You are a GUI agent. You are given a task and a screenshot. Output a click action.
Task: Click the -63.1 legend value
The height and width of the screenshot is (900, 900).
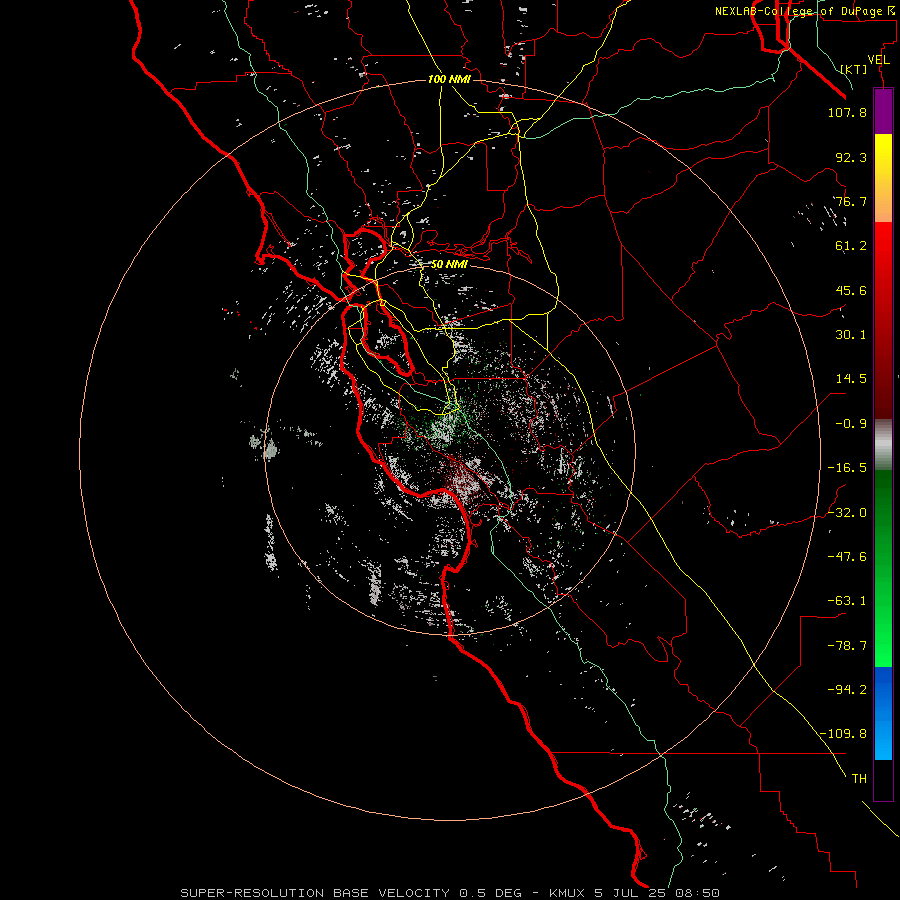point(847,601)
